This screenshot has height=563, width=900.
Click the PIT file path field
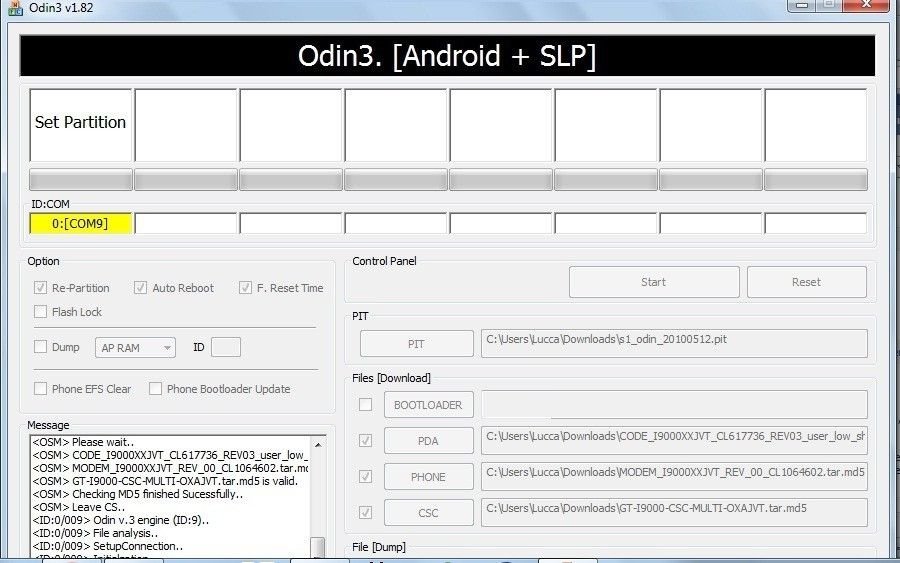tap(674, 343)
